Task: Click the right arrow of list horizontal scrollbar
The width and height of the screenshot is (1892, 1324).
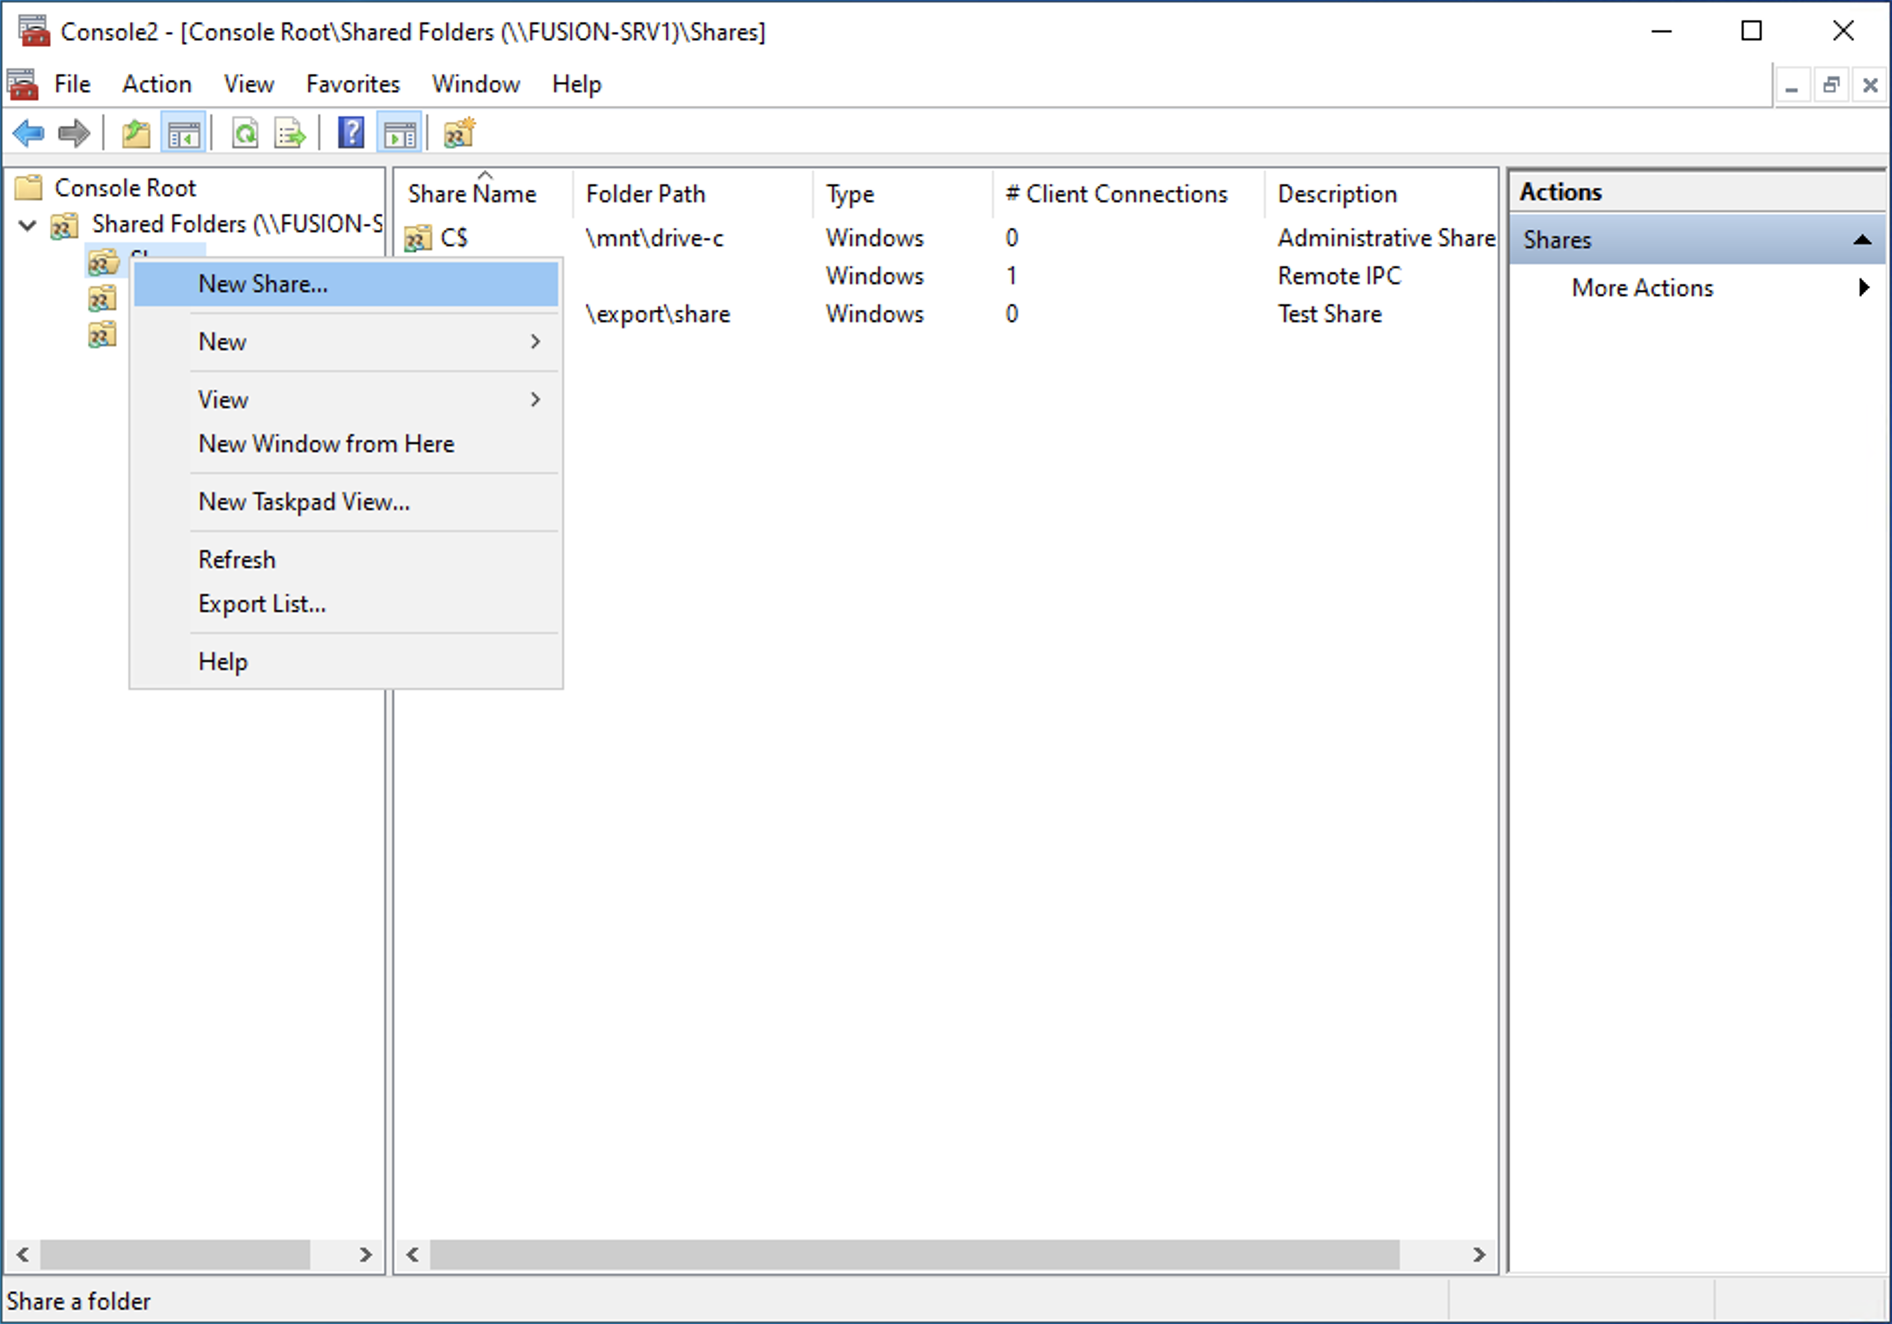Action: tap(1478, 1254)
